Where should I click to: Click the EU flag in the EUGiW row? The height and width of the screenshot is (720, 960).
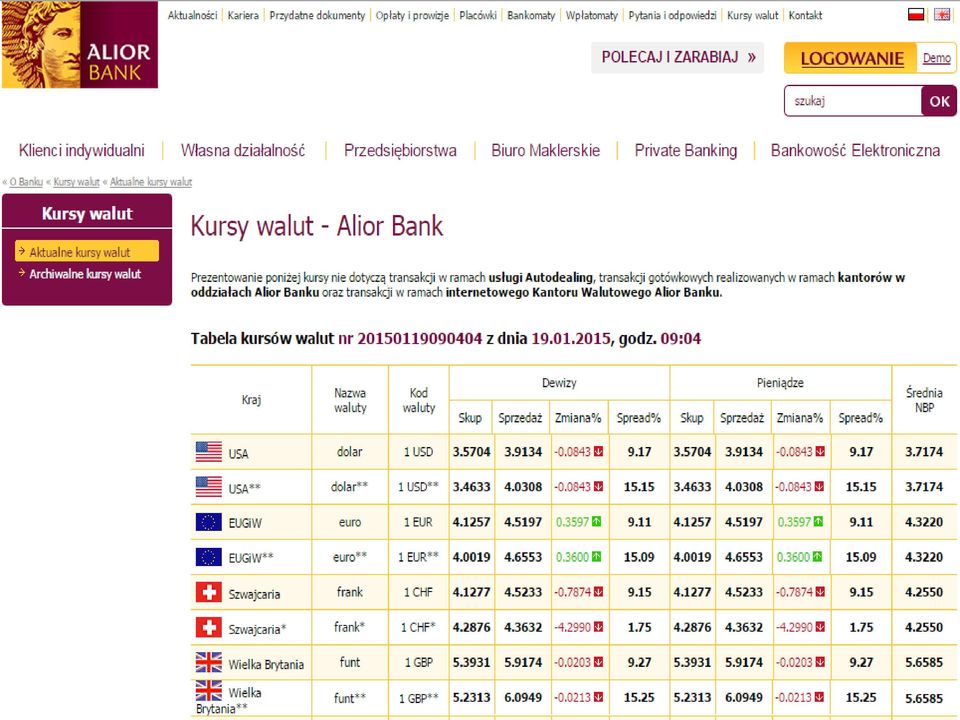click(209, 522)
